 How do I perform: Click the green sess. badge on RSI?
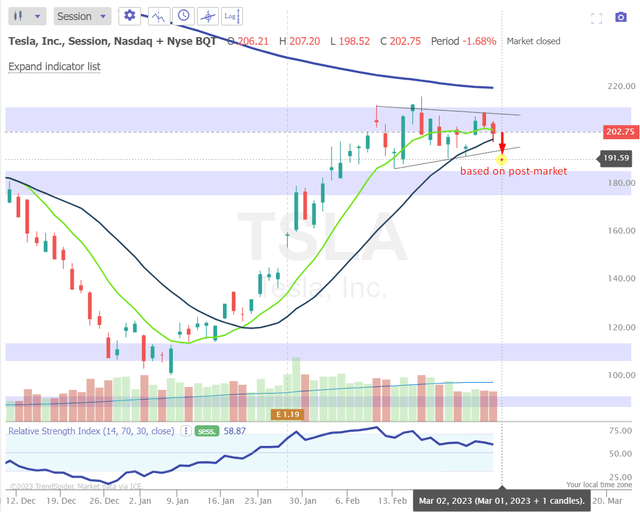pos(207,431)
